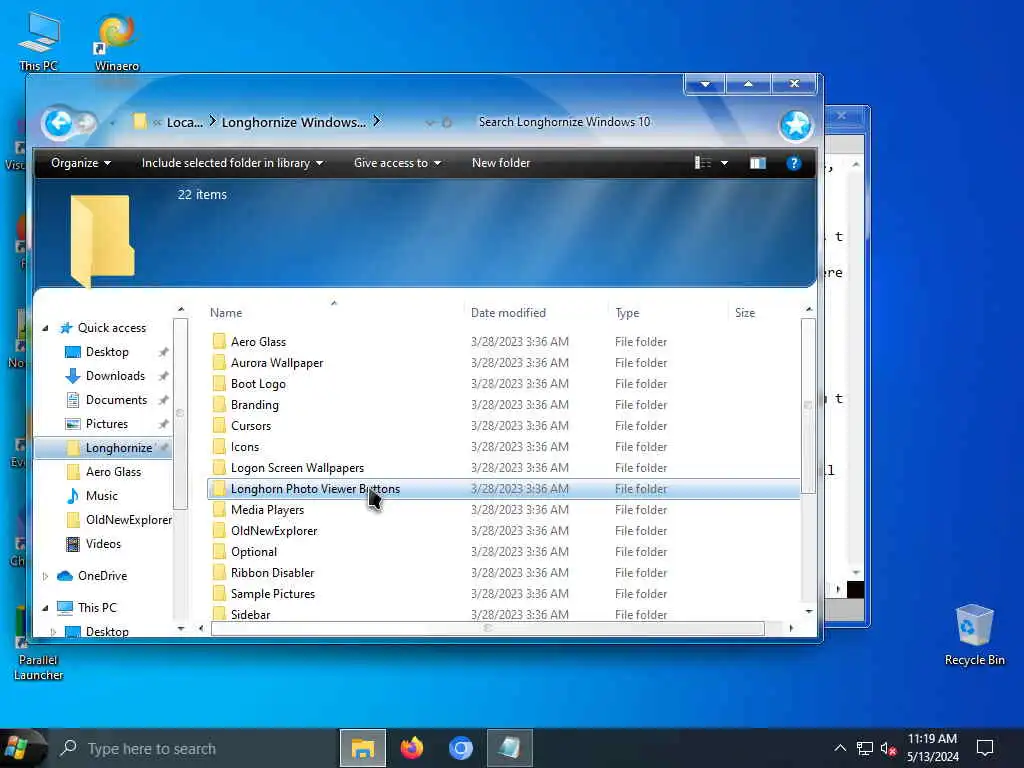Select the Media Players folder
This screenshot has height=768, width=1024.
(x=267, y=510)
